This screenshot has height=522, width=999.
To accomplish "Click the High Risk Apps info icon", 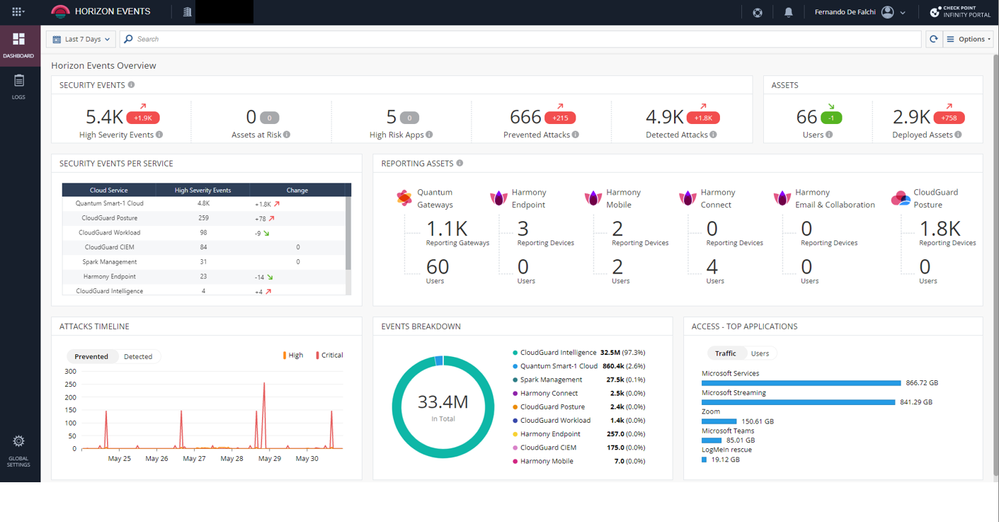I will pyautogui.click(x=429, y=134).
